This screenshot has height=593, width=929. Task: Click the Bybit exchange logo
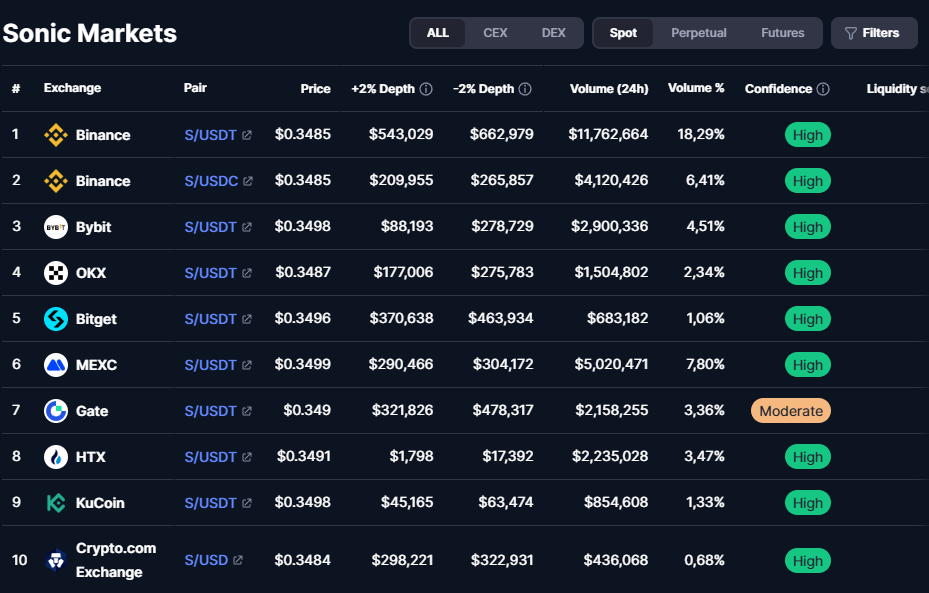point(56,227)
